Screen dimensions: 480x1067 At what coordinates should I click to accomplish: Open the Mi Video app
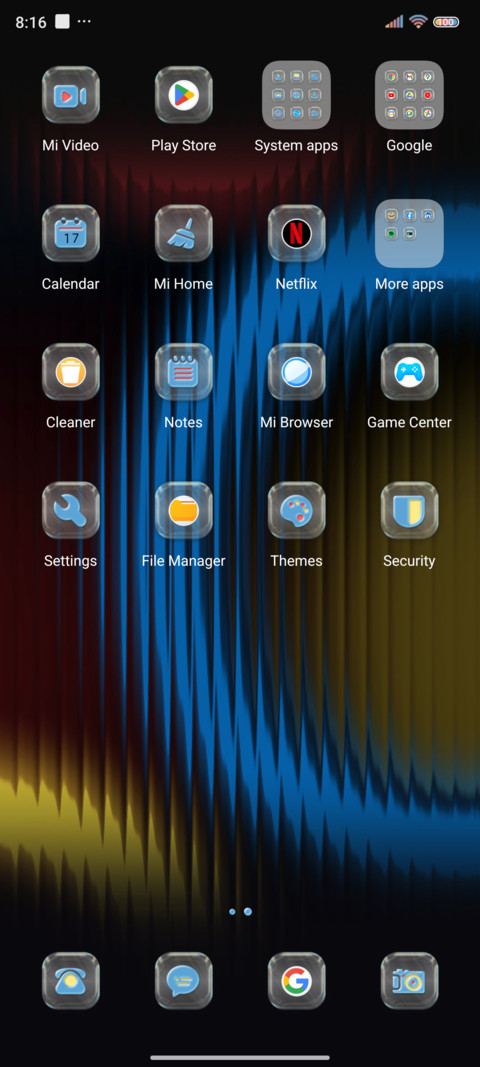(70, 95)
